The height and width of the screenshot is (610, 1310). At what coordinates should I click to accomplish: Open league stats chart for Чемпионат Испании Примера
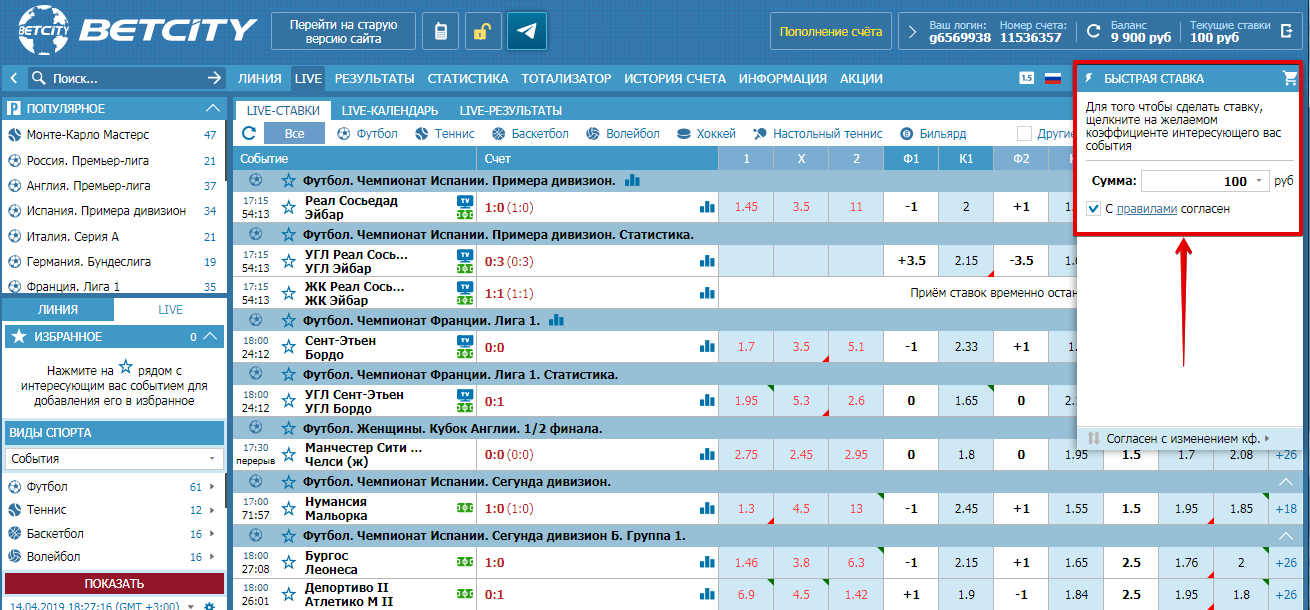click(x=632, y=180)
